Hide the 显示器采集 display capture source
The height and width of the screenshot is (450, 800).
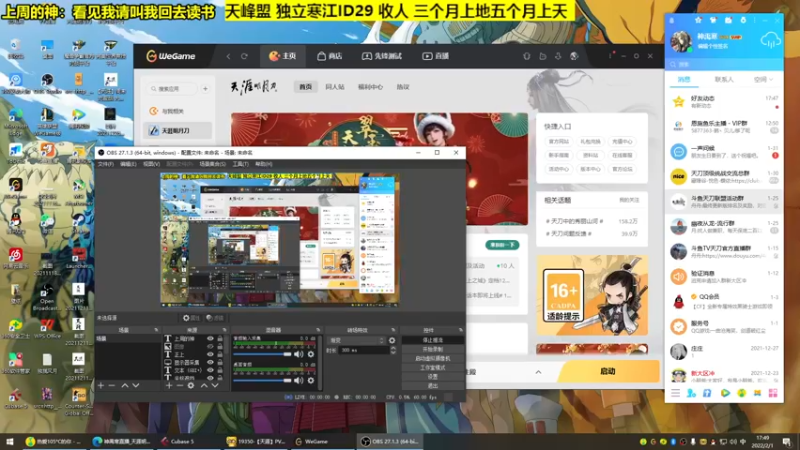pyautogui.click(x=210, y=362)
